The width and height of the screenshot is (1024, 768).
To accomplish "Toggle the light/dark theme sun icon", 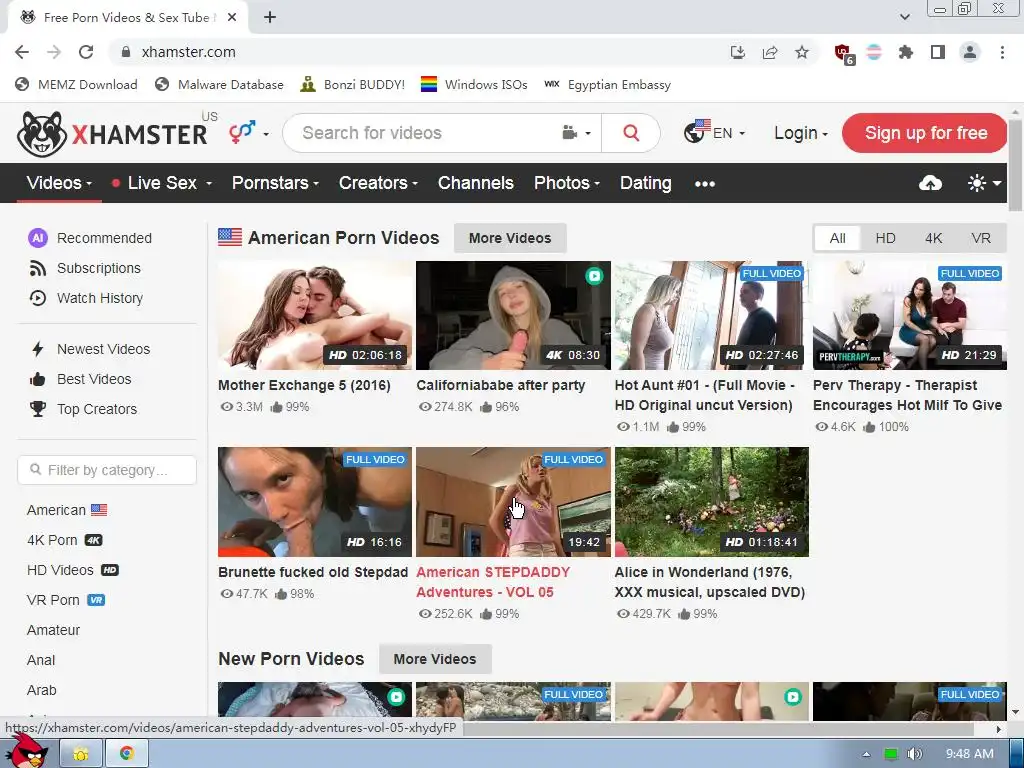I will (x=984, y=184).
